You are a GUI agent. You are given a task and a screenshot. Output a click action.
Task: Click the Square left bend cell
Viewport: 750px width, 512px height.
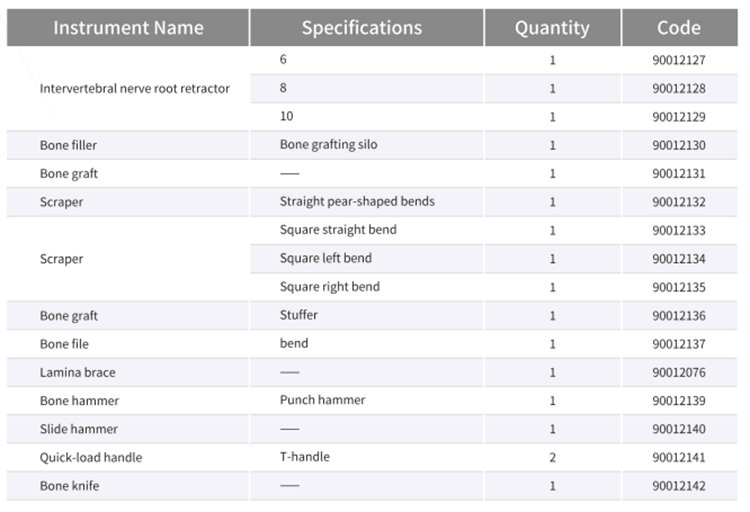(x=325, y=258)
